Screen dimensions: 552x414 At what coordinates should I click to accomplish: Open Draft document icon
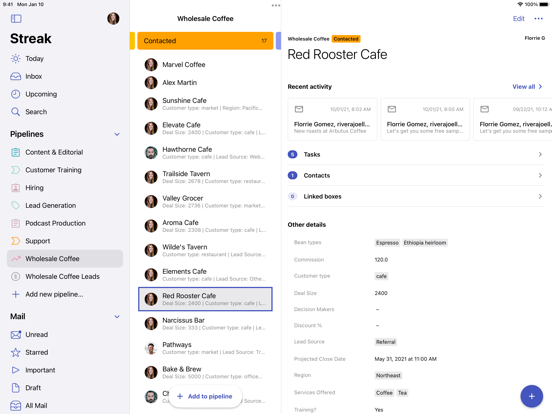coord(15,388)
